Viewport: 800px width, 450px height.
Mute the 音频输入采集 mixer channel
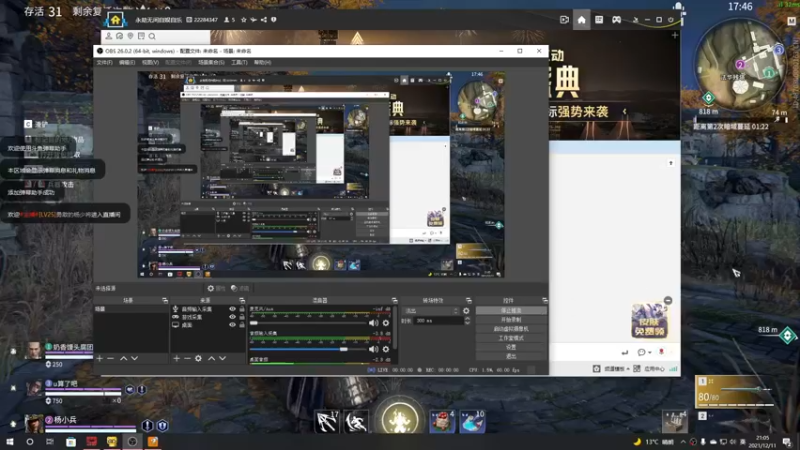coord(373,349)
